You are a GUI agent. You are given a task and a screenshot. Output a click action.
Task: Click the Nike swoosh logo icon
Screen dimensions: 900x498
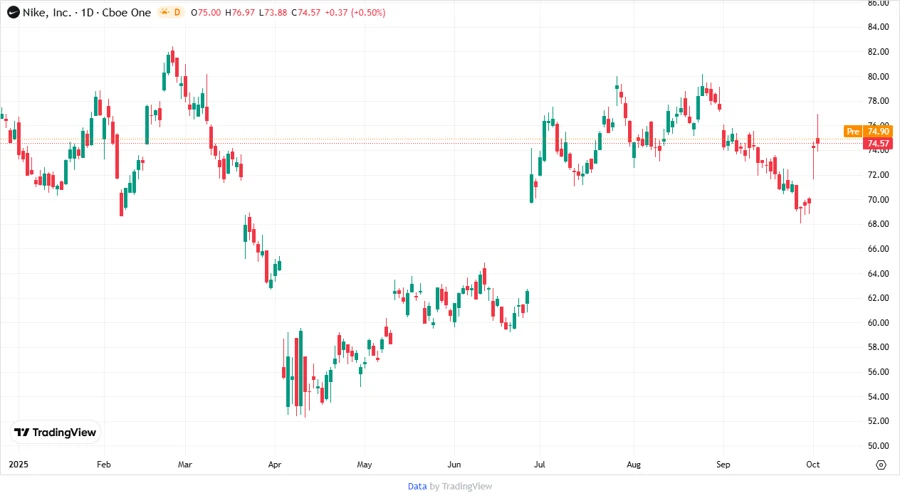coord(13,12)
